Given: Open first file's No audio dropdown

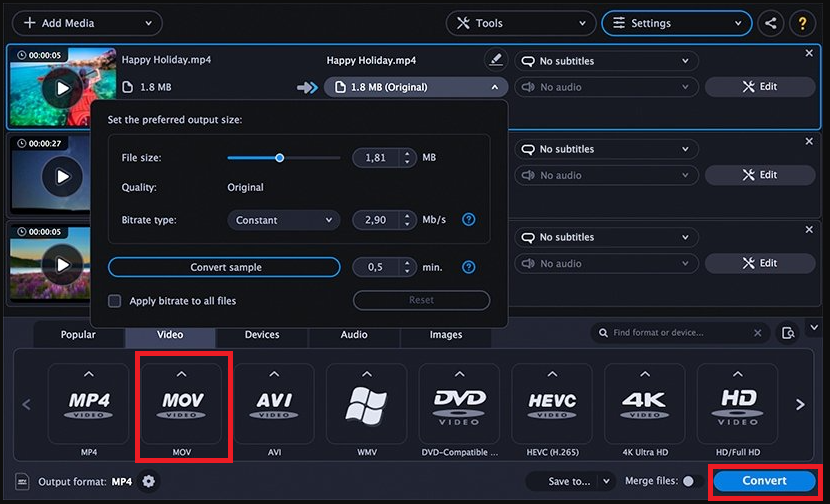Looking at the screenshot, I should point(606,87).
